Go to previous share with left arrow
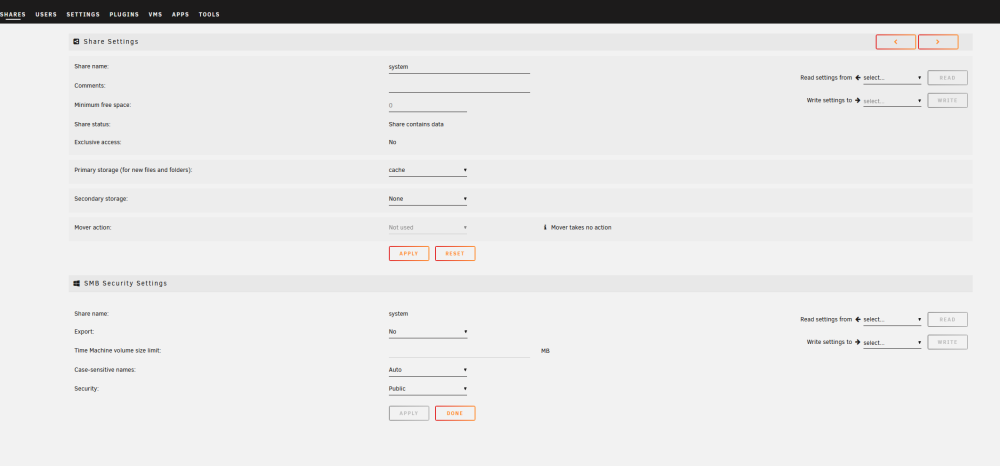Image resolution: width=1000 pixels, height=466 pixels. (x=895, y=41)
